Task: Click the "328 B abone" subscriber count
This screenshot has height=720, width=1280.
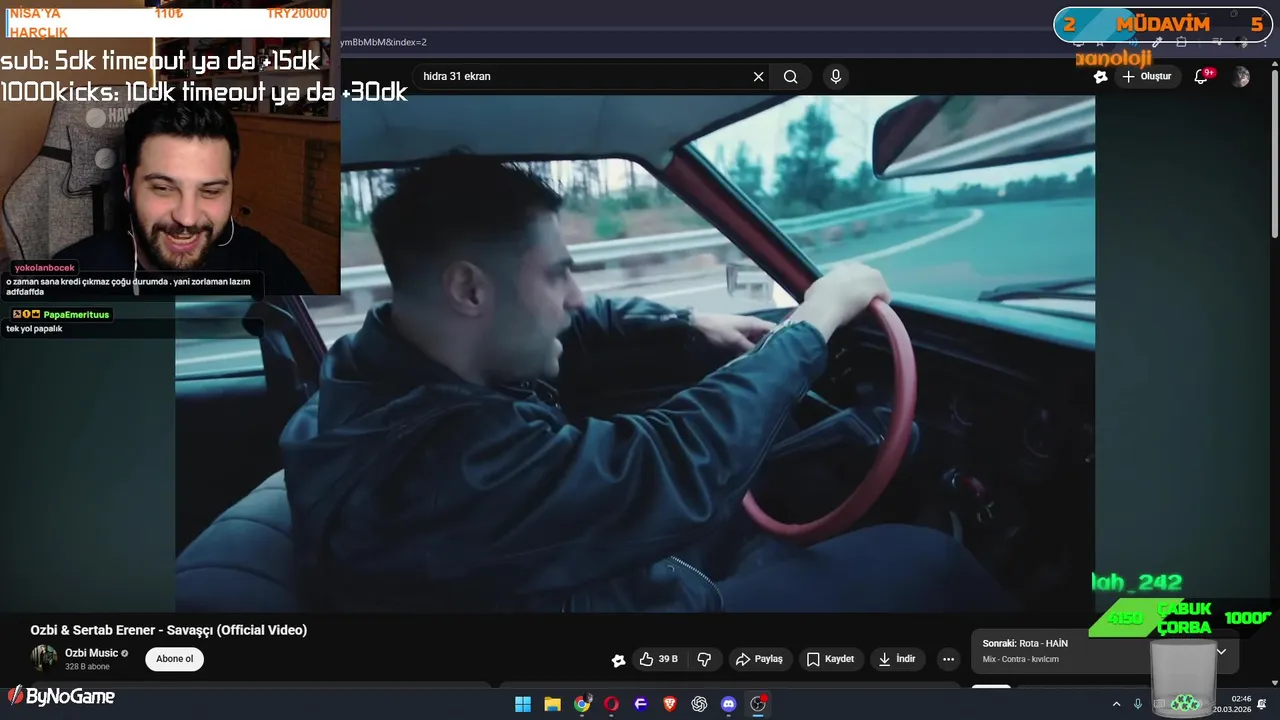Action: pyautogui.click(x=87, y=667)
